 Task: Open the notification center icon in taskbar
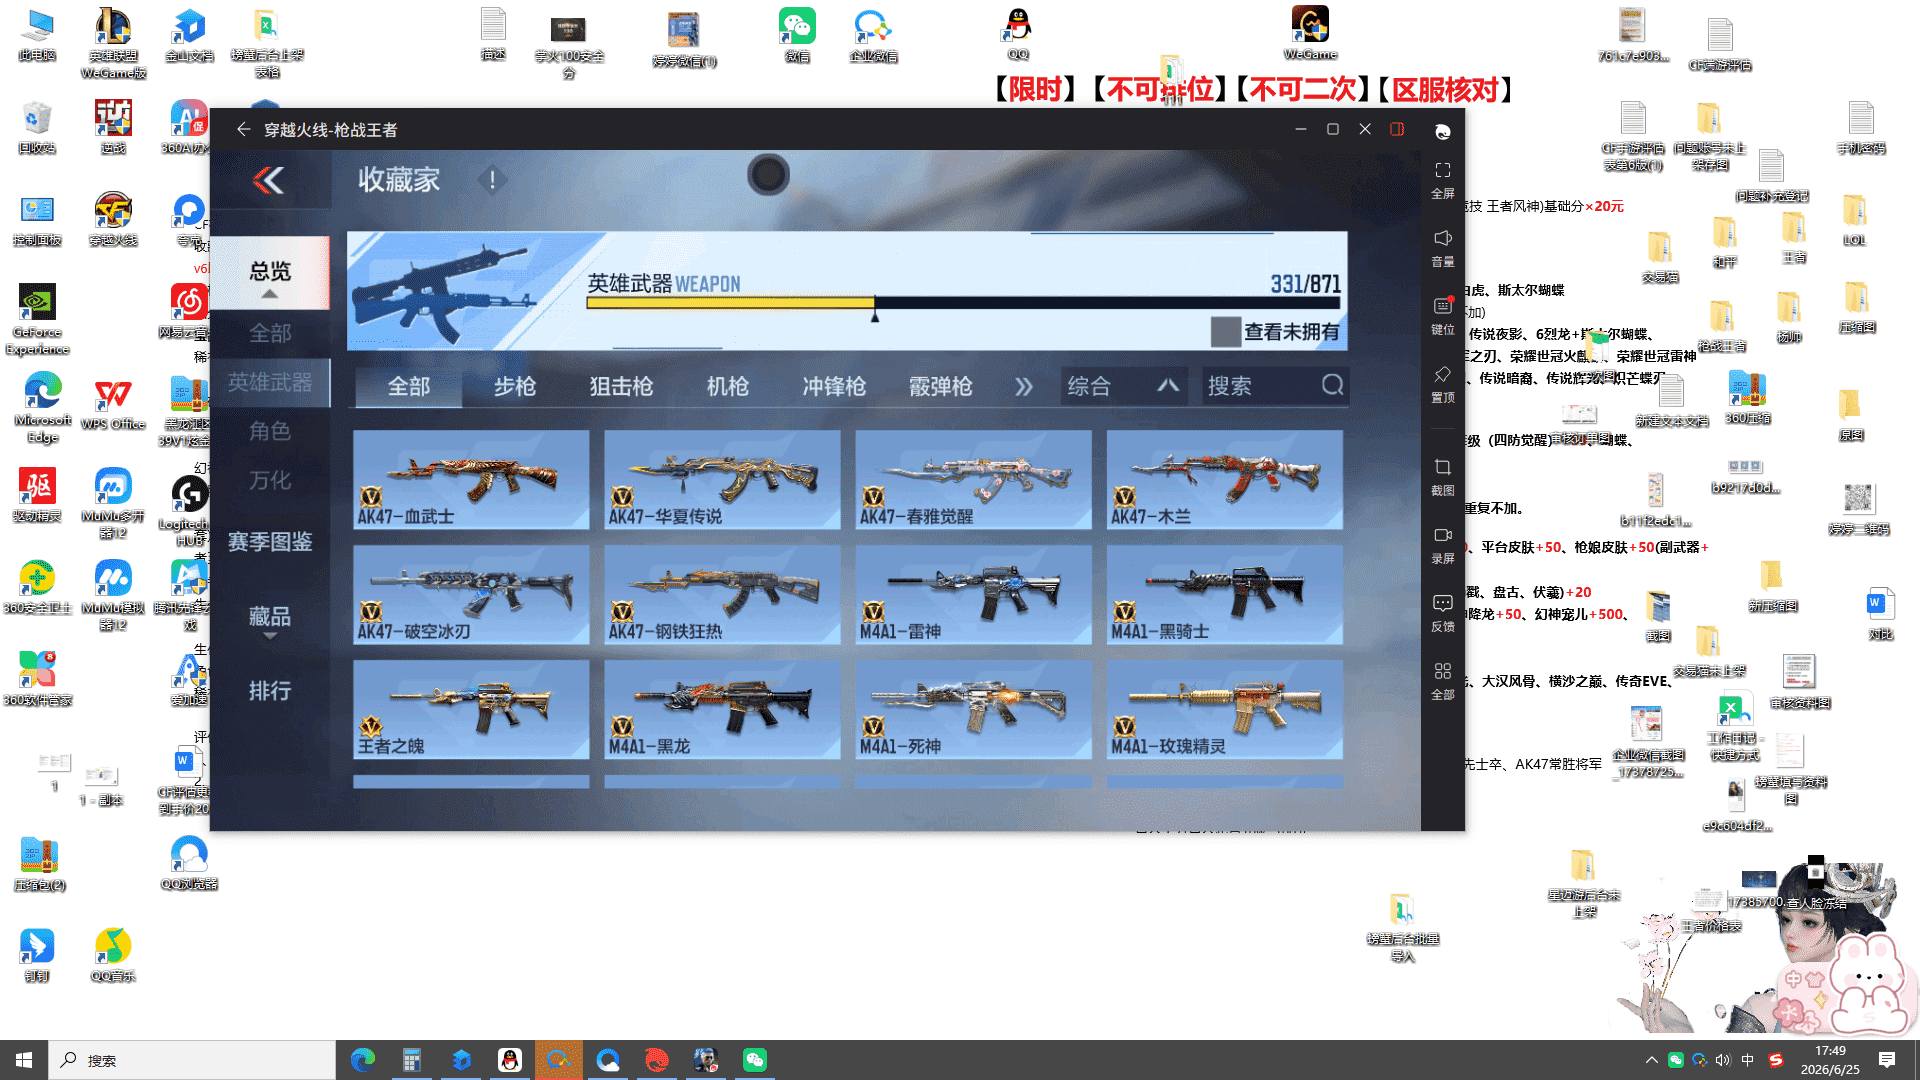tap(1887, 1060)
